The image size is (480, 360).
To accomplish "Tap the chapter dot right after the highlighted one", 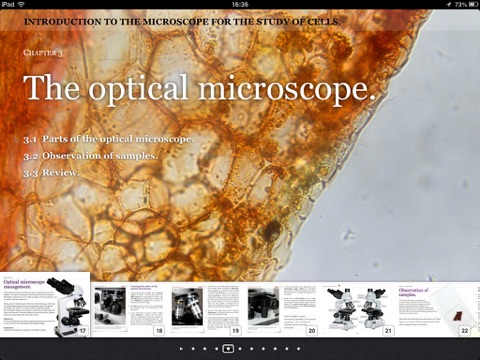I will point(240,349).
